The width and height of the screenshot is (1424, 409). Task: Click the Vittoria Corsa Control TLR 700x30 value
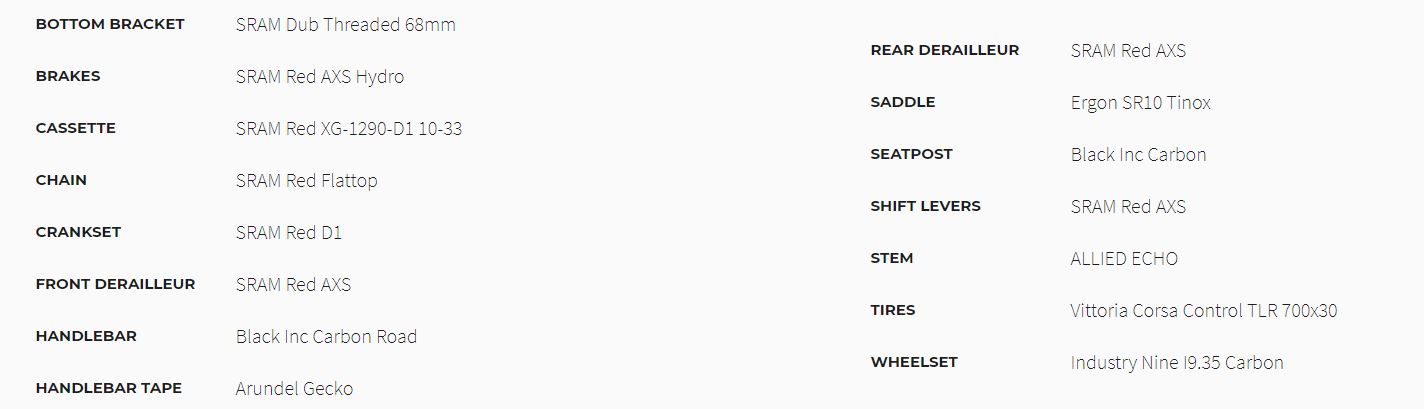(1203, 311)
